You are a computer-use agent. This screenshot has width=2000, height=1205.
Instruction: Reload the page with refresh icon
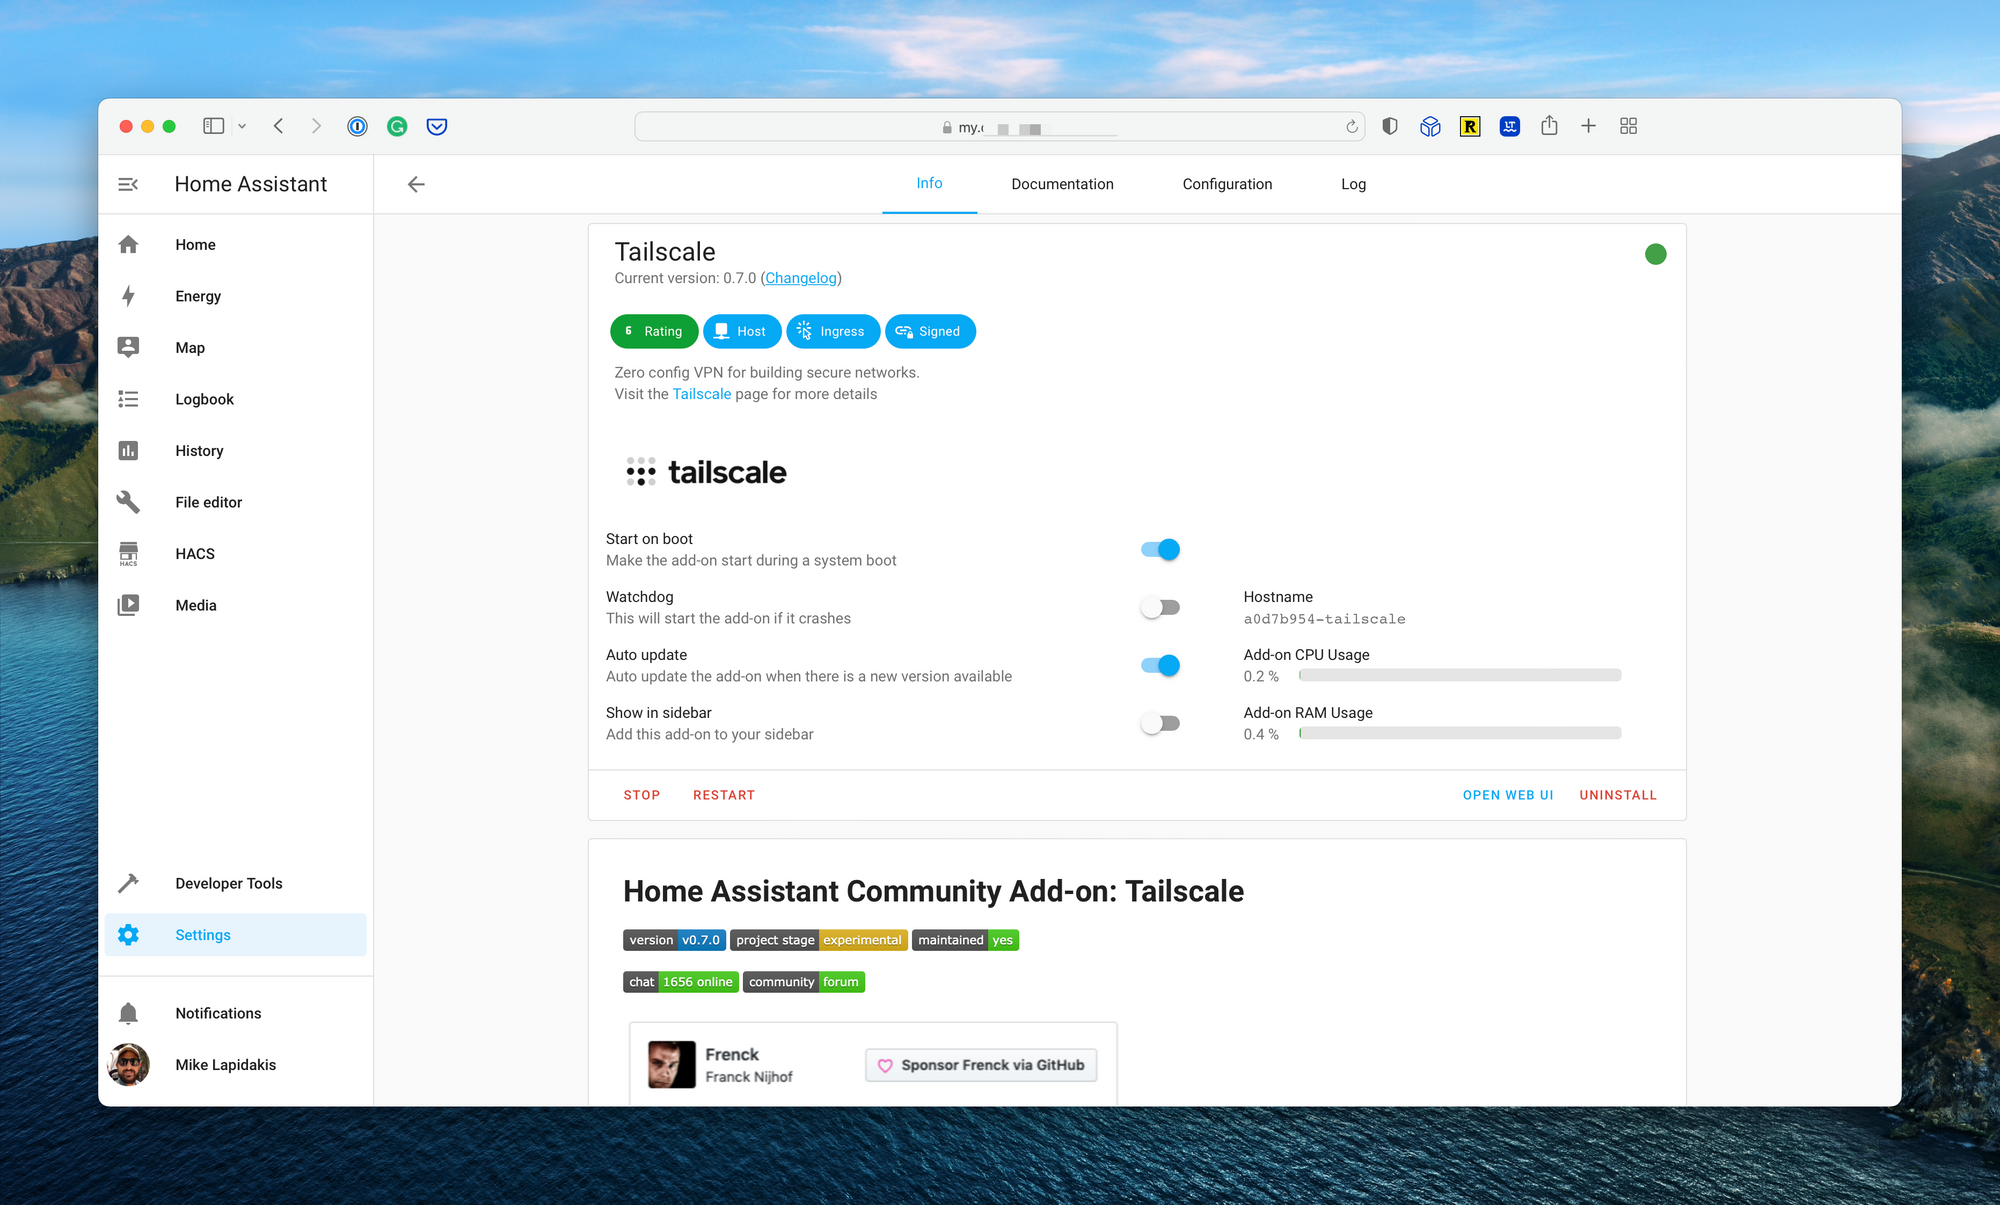coord(1351,127)
